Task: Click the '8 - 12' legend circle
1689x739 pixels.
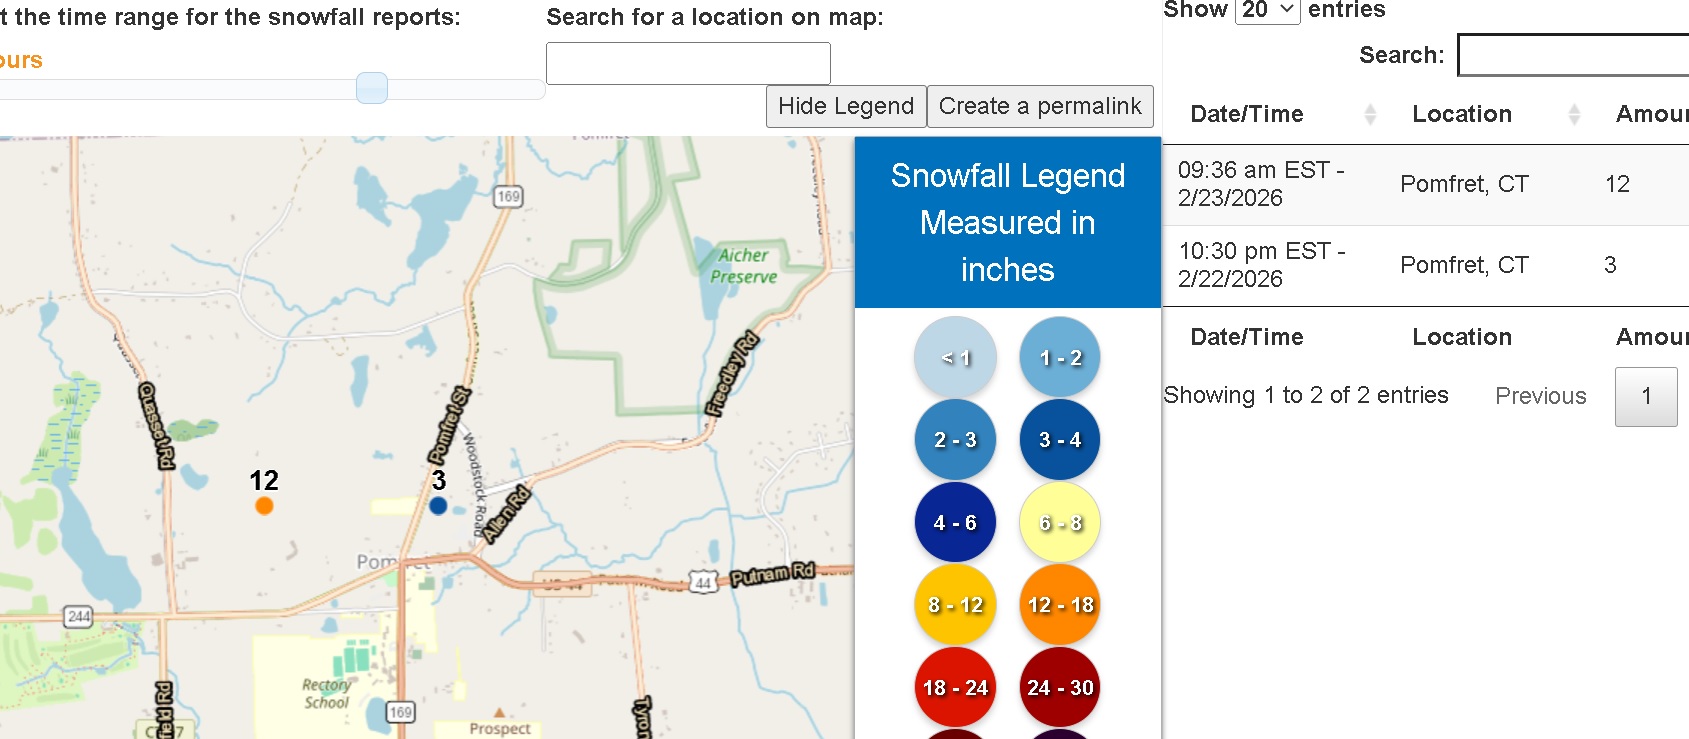Action: point(955,605)
